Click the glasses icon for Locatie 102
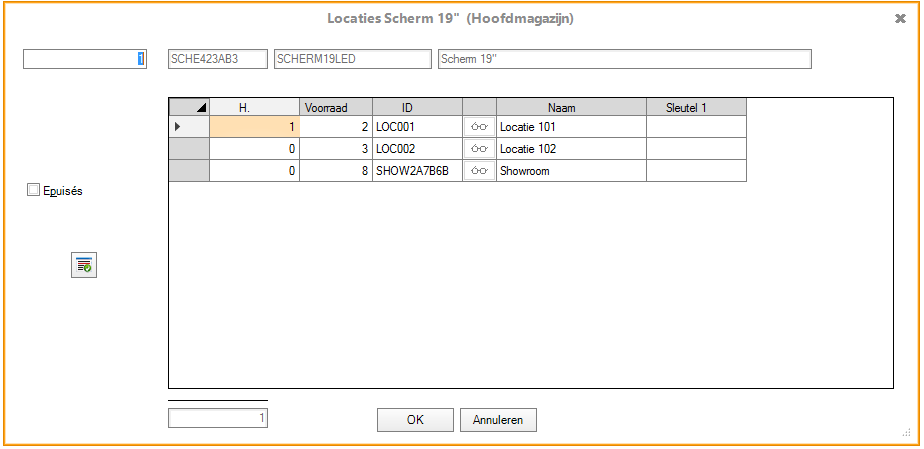The height and width of the screenshot is (449, 924). tap(479, 149)
